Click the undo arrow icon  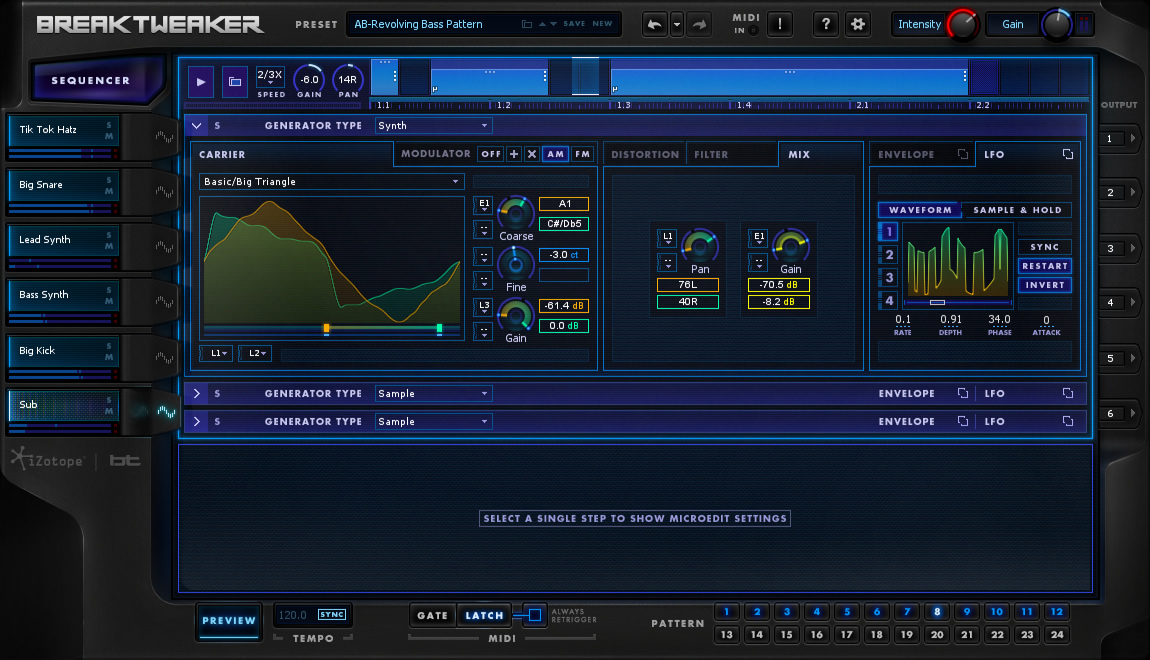(654, 24)
